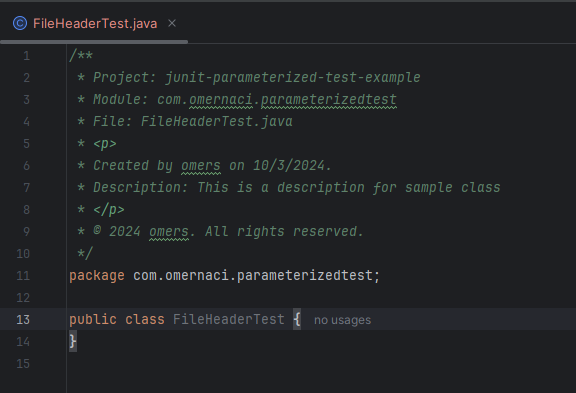Screen dimensions: 576x393
Task: Click the opening <p> tag on line 5
Action: pos(105,144)
